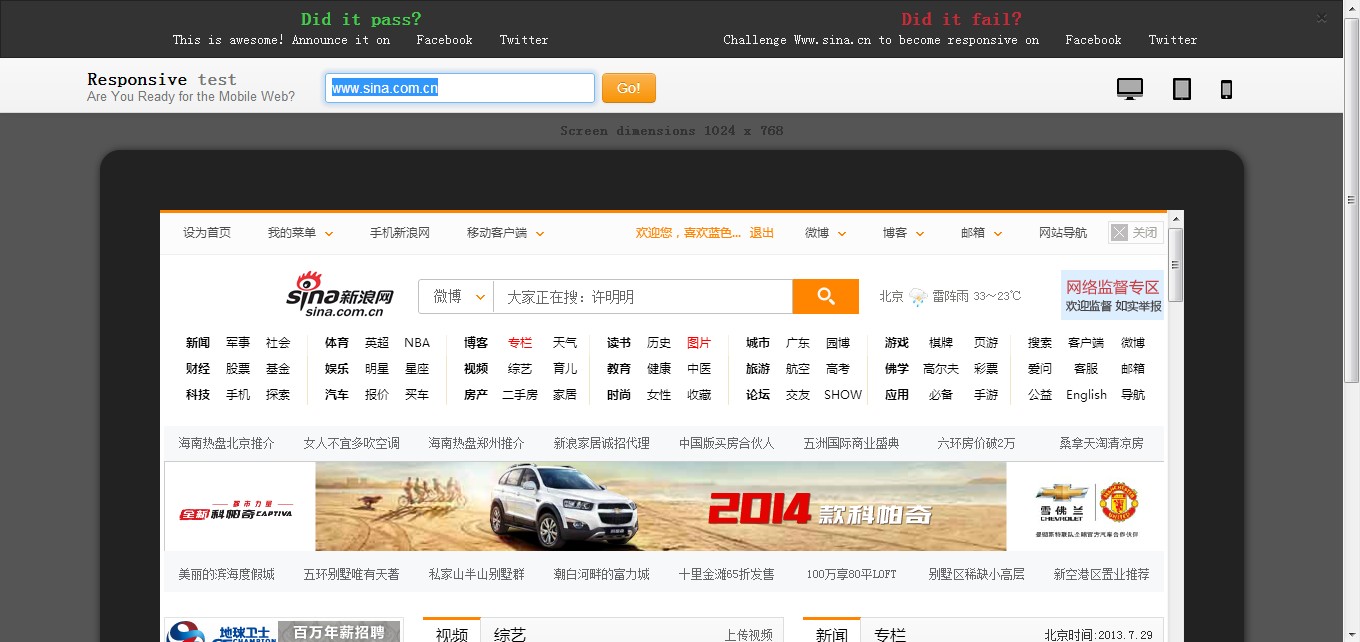Open the NBA link
1360x642 pixels.
[x=417, y=343]
